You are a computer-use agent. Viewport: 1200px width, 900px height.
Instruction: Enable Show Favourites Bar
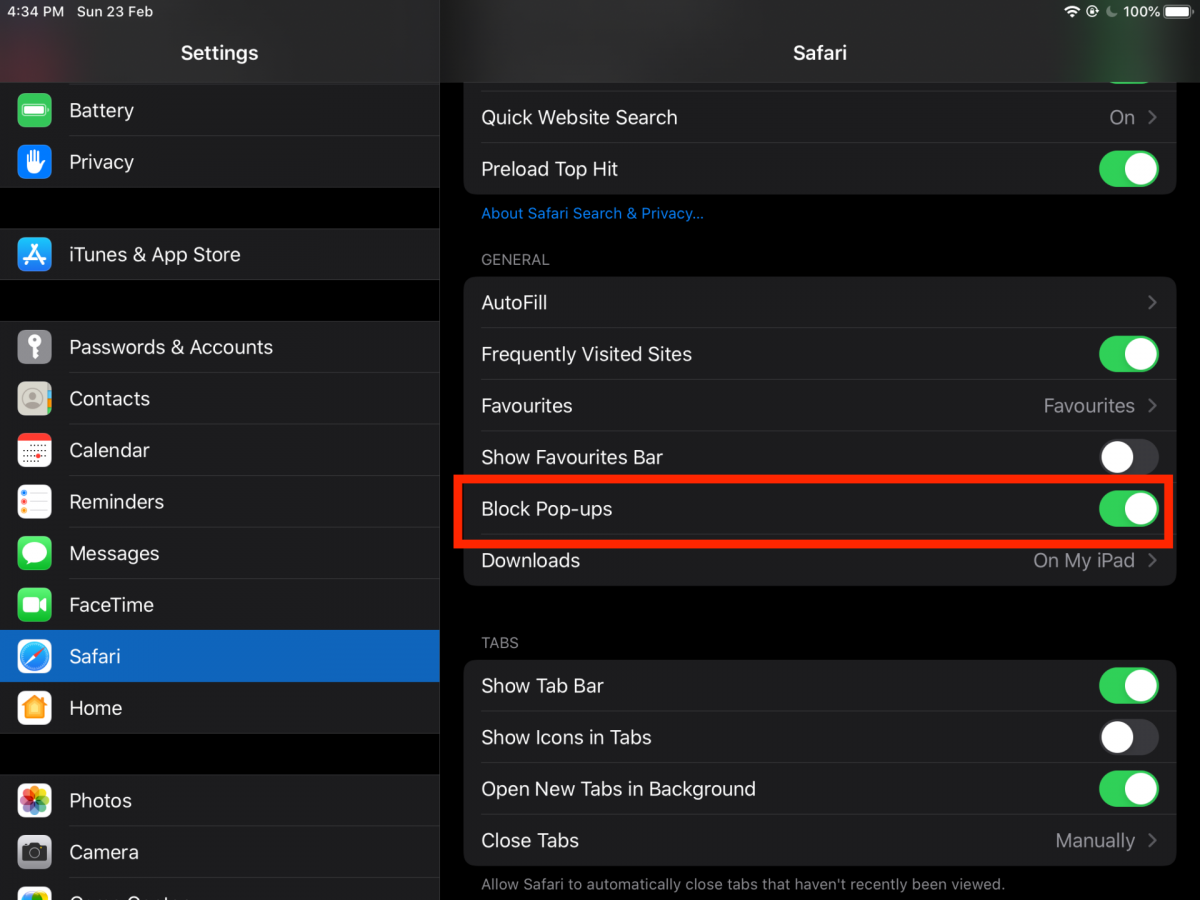(1129, 457)
